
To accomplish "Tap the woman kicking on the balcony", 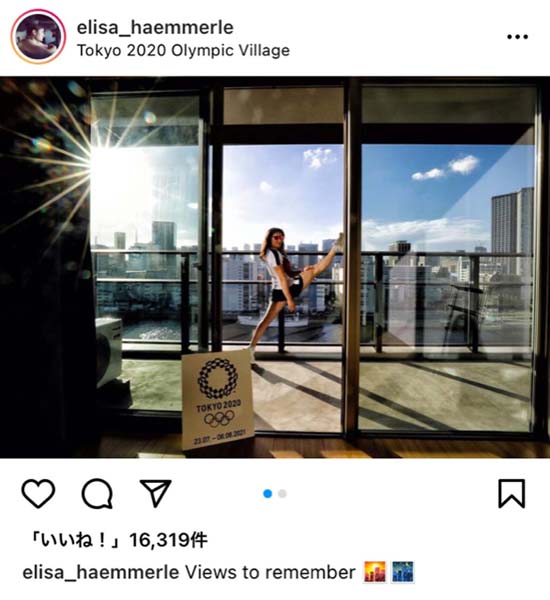I will (x=295, y=290).
